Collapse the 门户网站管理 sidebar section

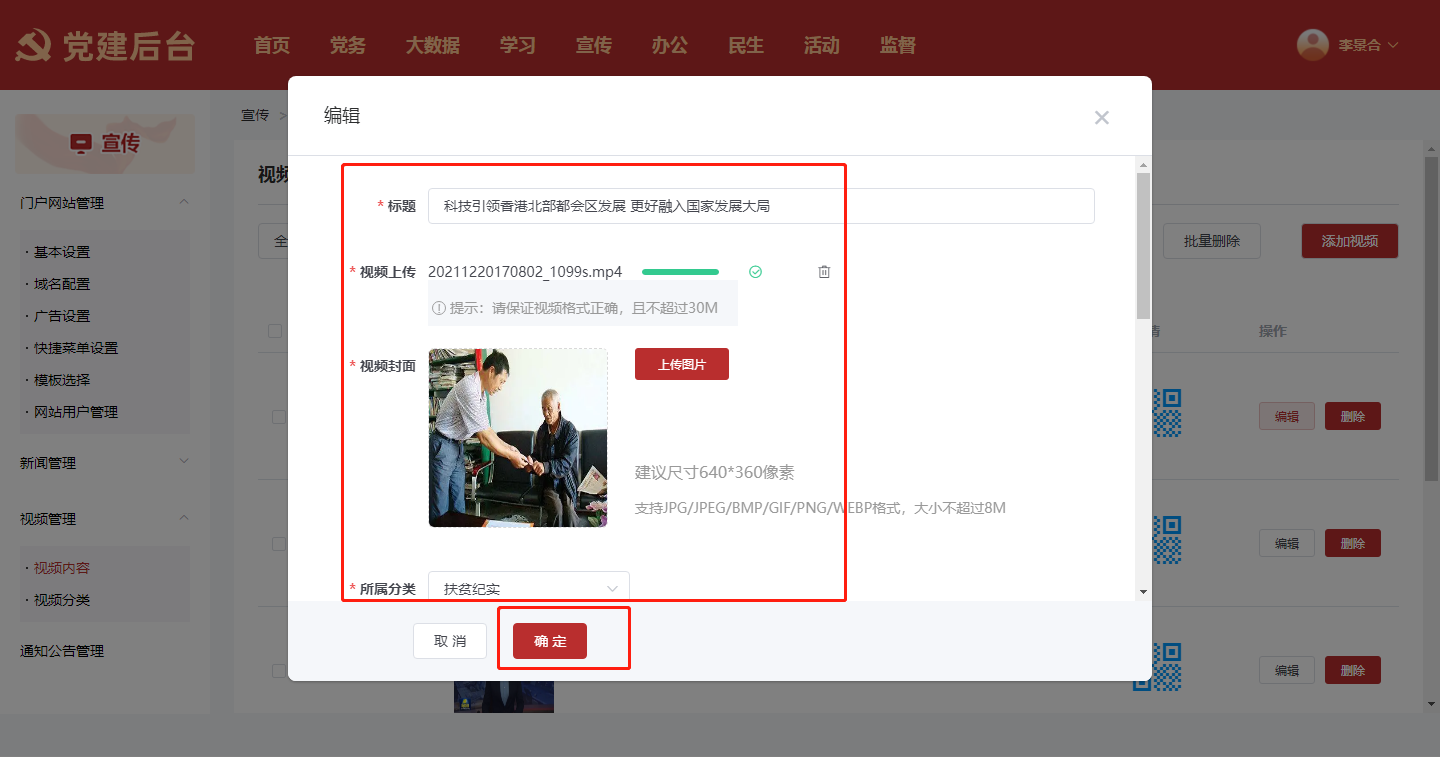(x=184, y=203)
